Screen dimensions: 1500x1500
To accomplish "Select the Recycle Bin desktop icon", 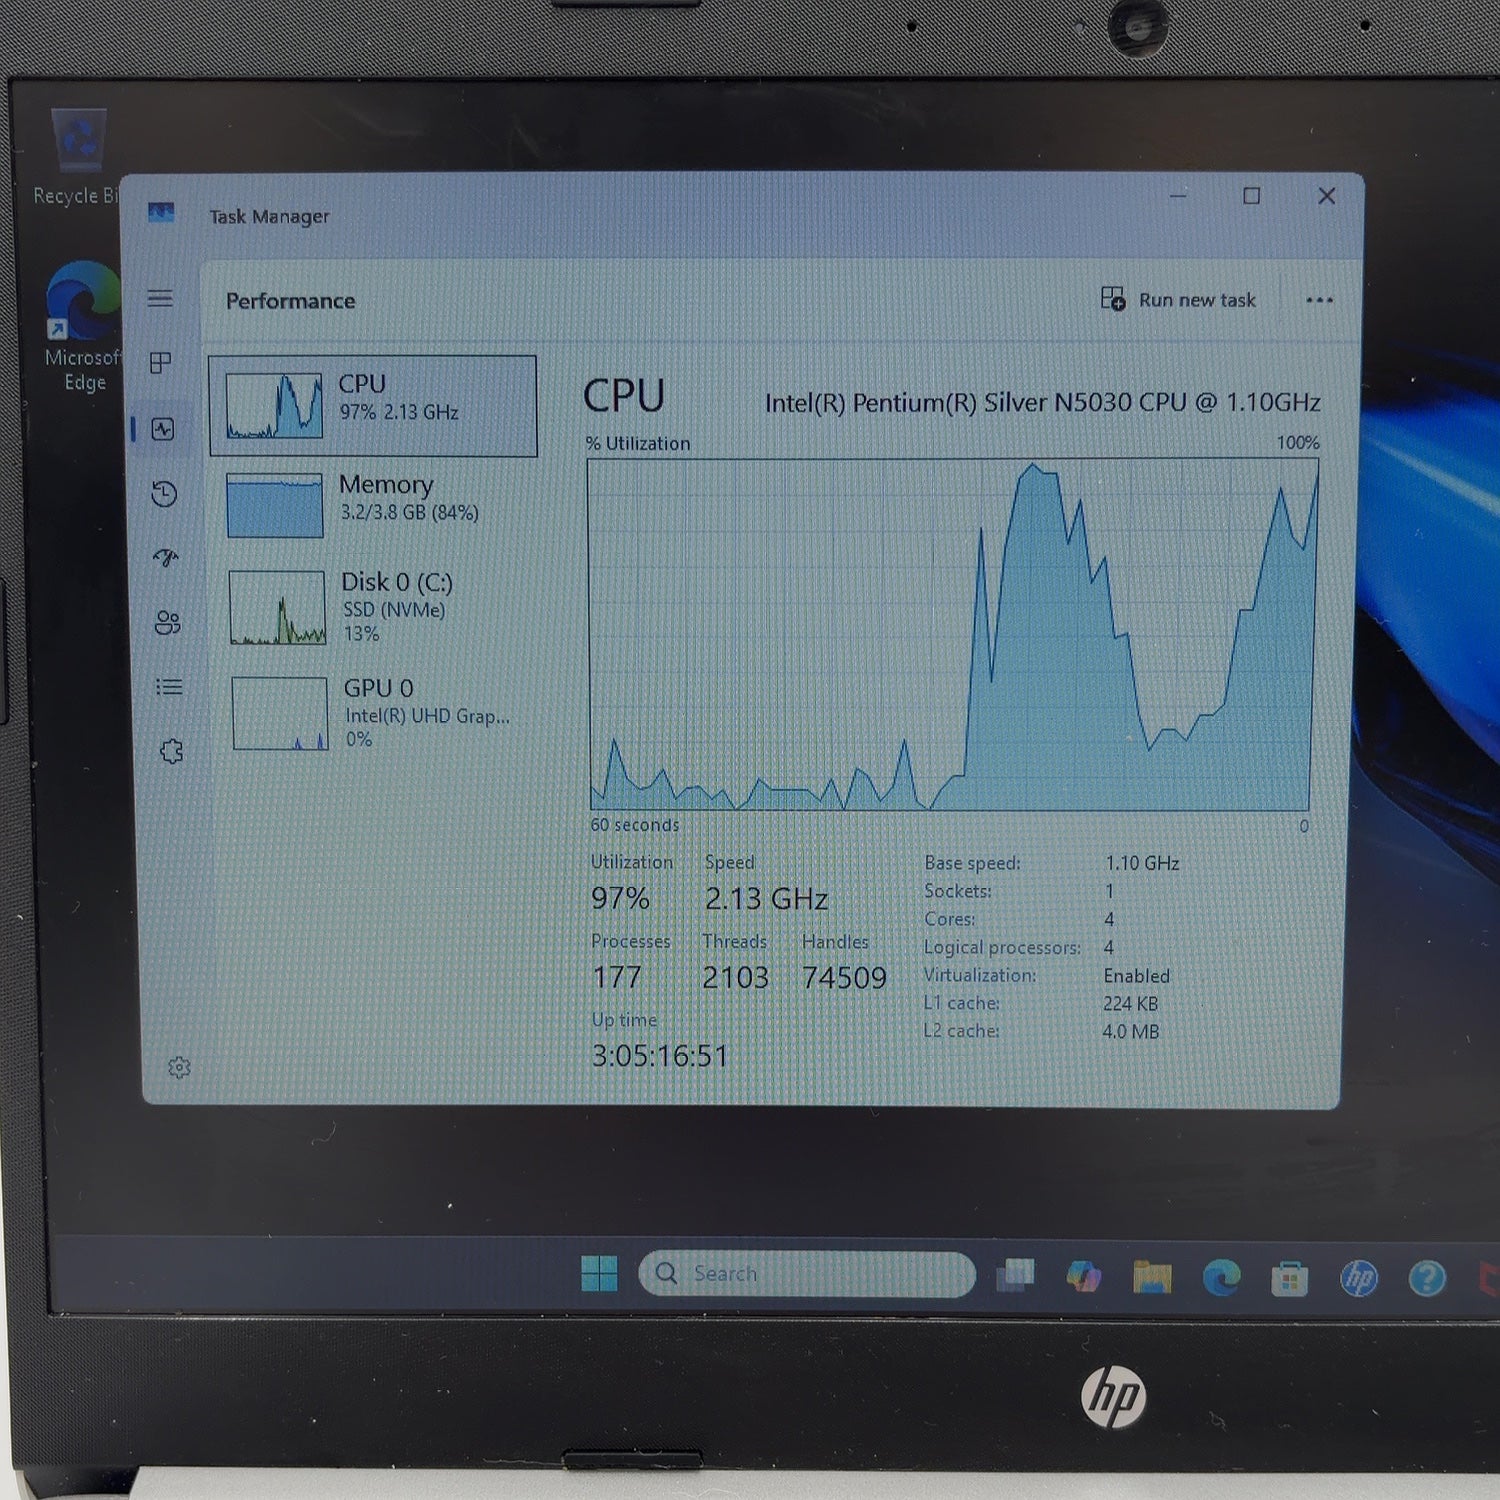I will point(76,157).
